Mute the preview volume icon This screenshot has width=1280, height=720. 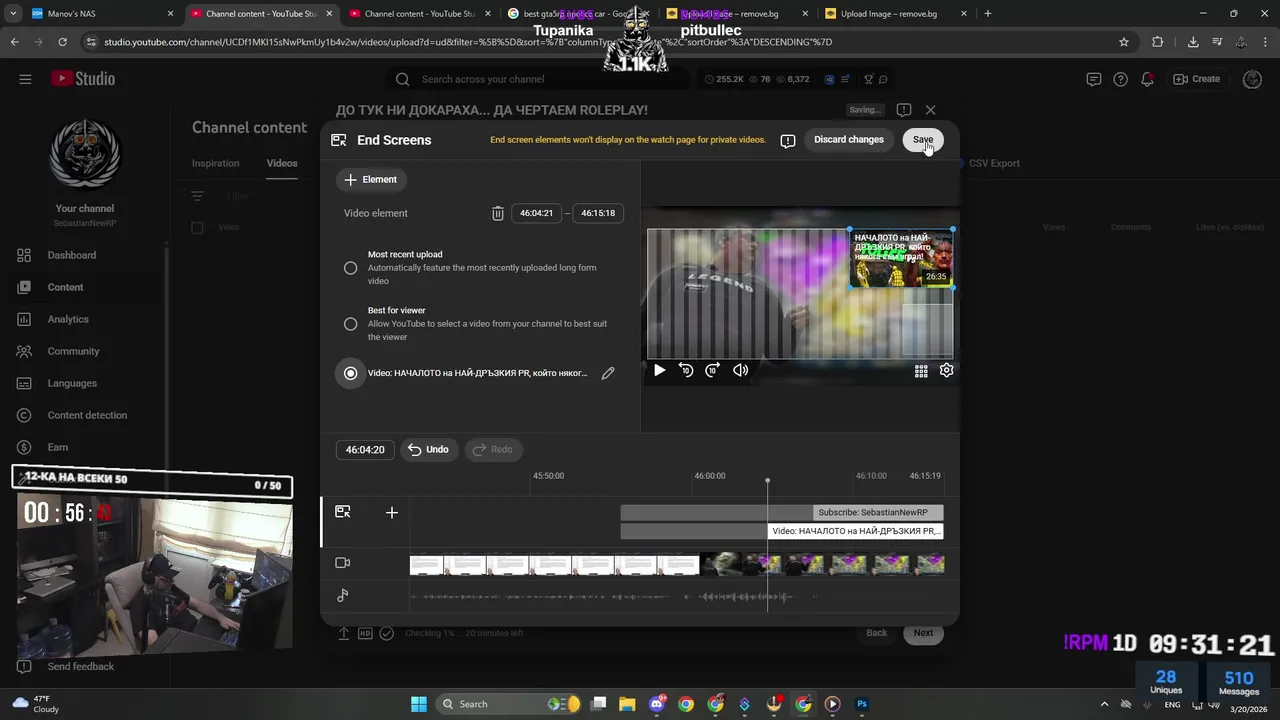(x=740, y=370)
